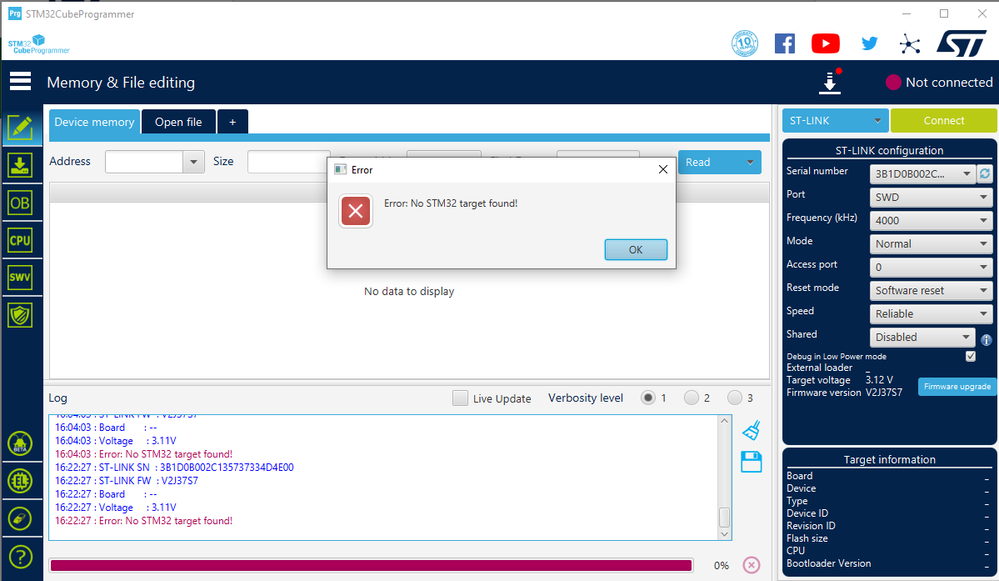Click the Not connected status indicator
The image size is (999, 581).
click(x=939, y=82)
